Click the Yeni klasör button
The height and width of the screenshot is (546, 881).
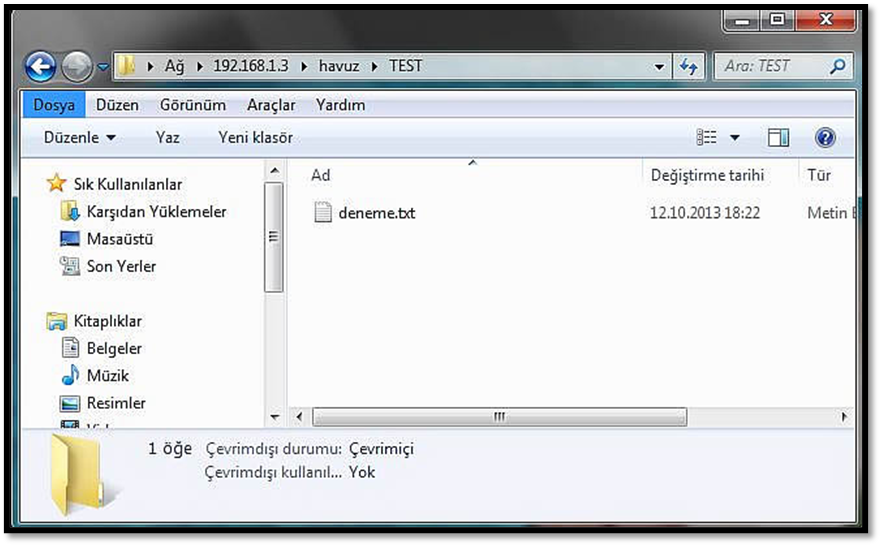pos(255,137)
